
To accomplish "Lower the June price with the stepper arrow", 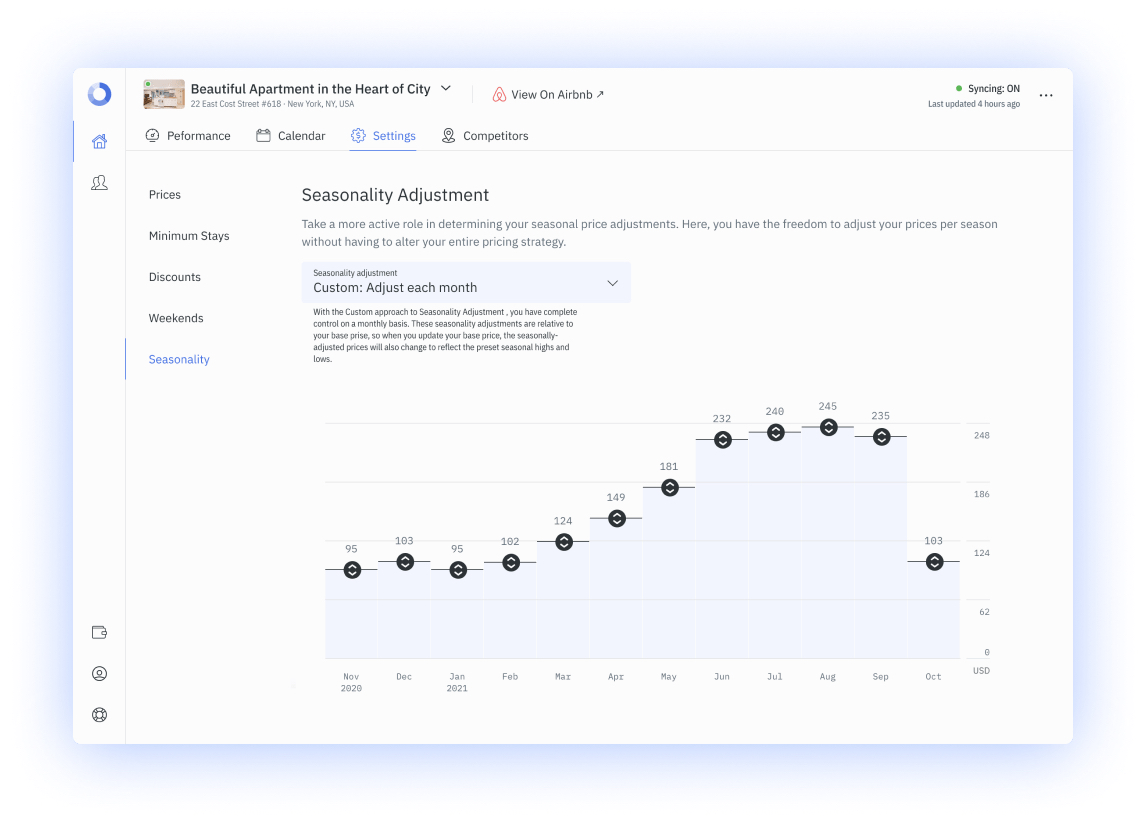I will [x=722, y=443].
